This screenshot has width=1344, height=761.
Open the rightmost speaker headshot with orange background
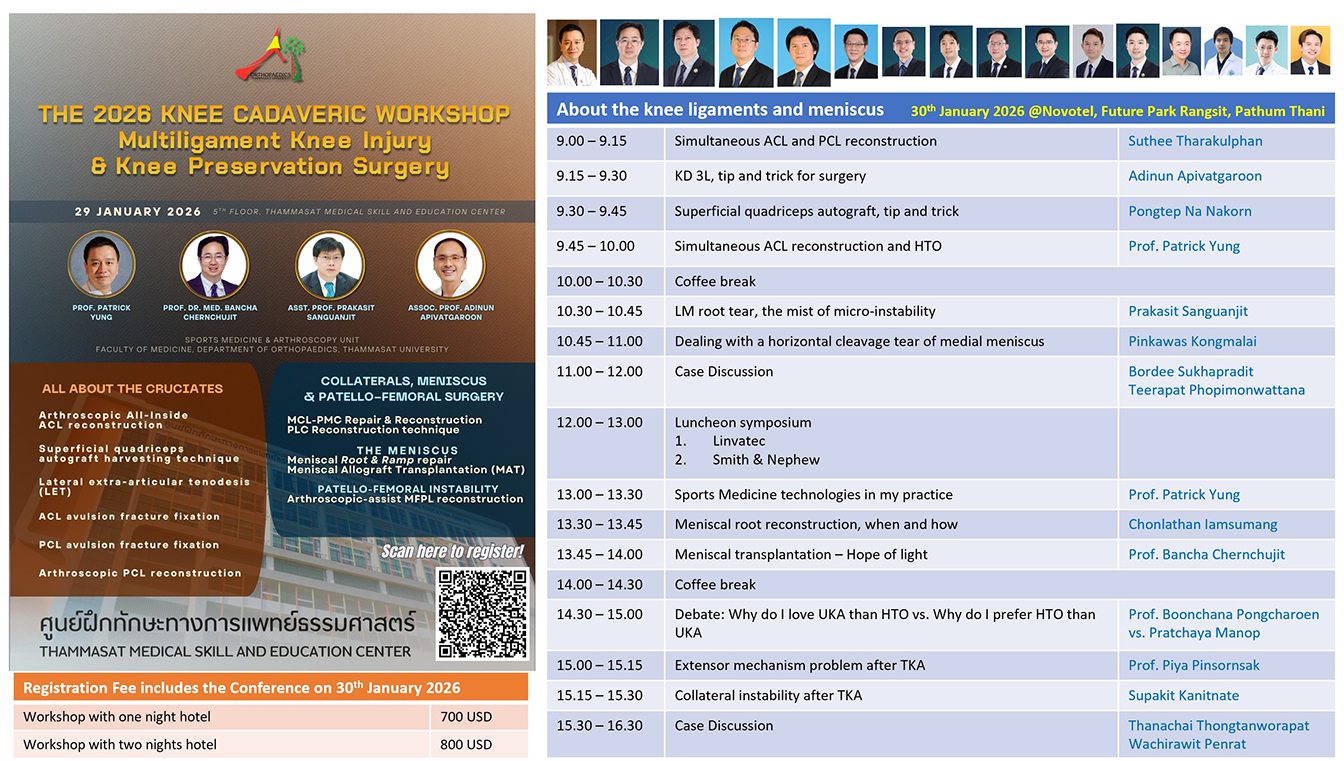click(1310, 51)
